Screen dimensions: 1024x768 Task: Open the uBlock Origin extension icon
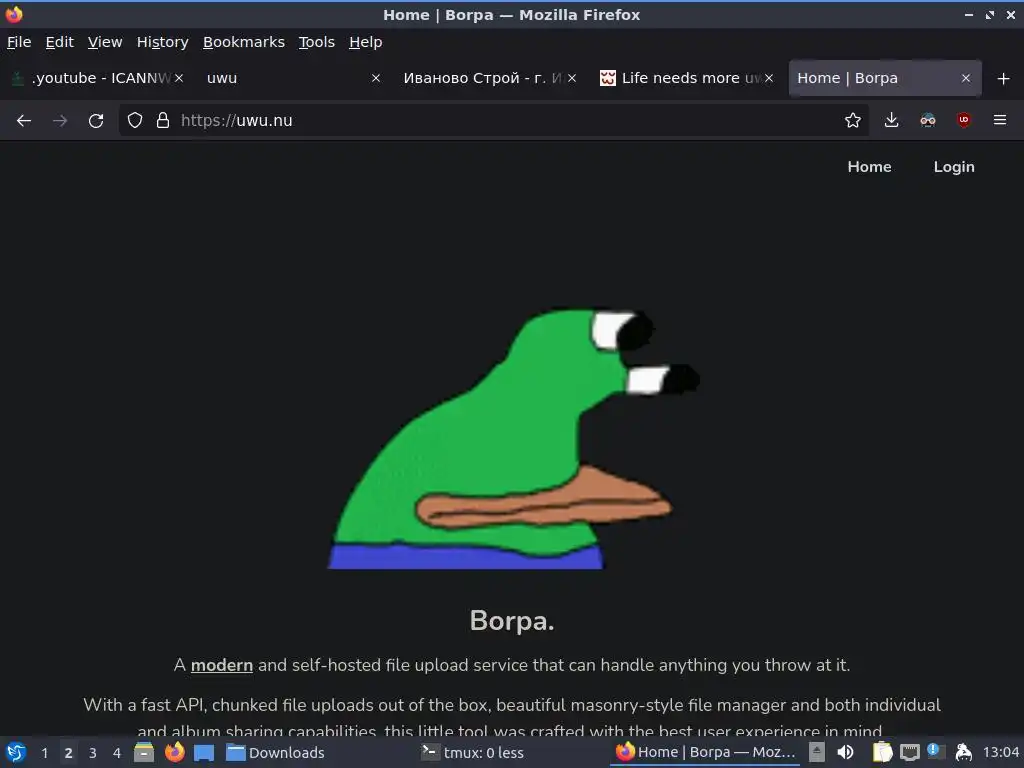click(963, 120)
